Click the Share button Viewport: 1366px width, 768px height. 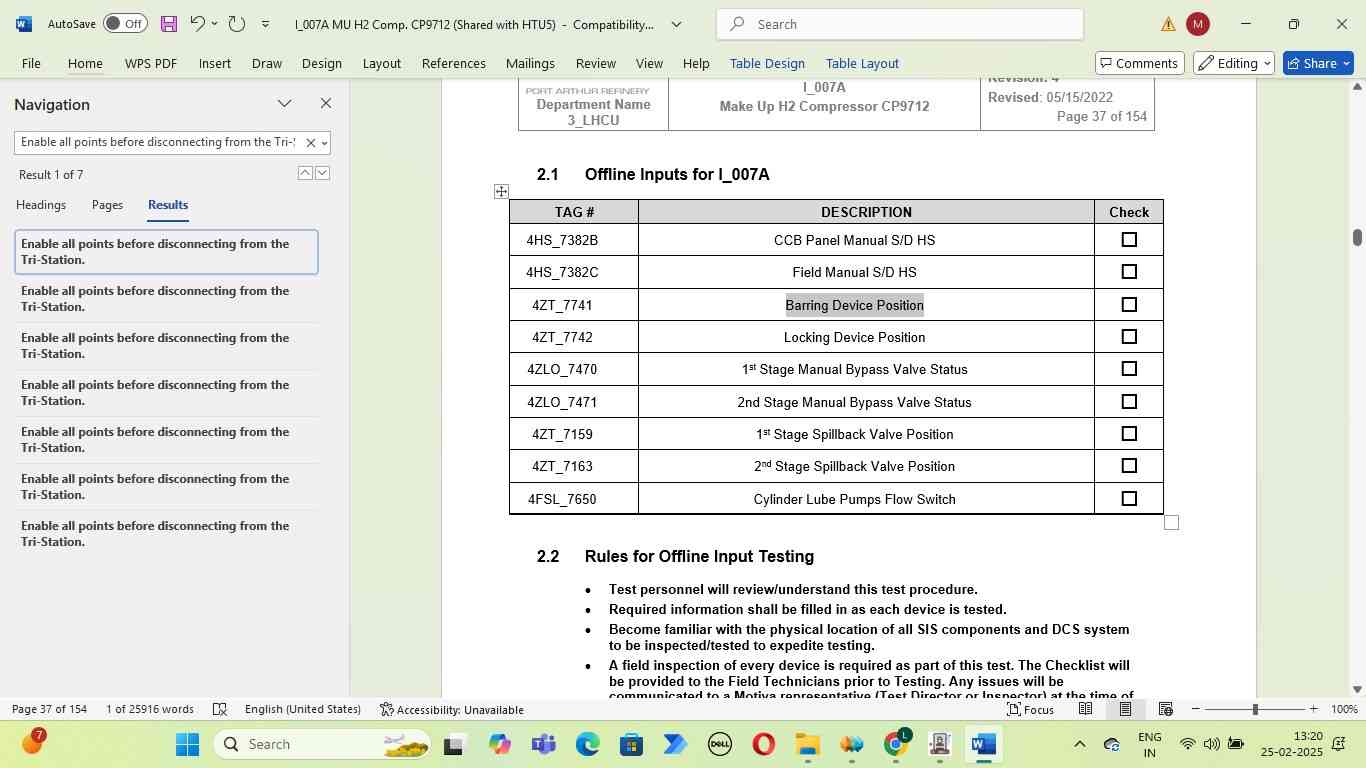[1318, 63]
